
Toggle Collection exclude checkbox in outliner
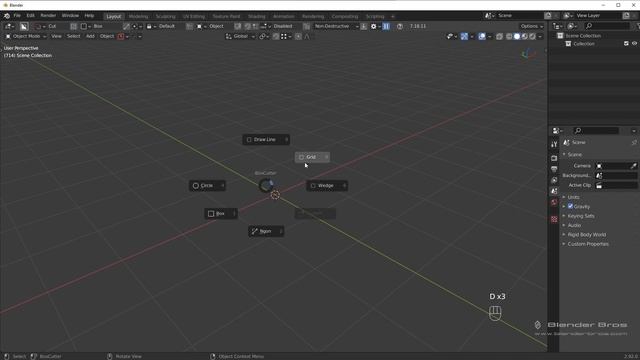point(626,44)
